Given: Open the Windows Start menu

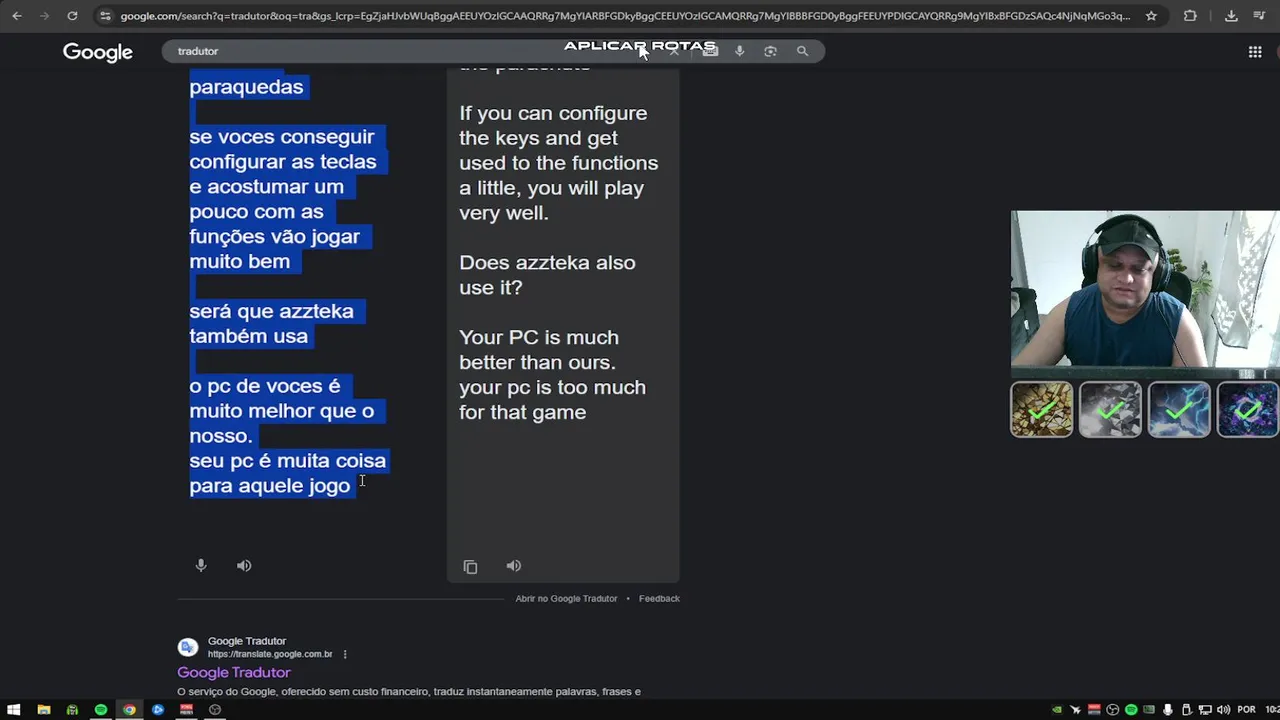Looking at the screenshot, I should [14, 710].
